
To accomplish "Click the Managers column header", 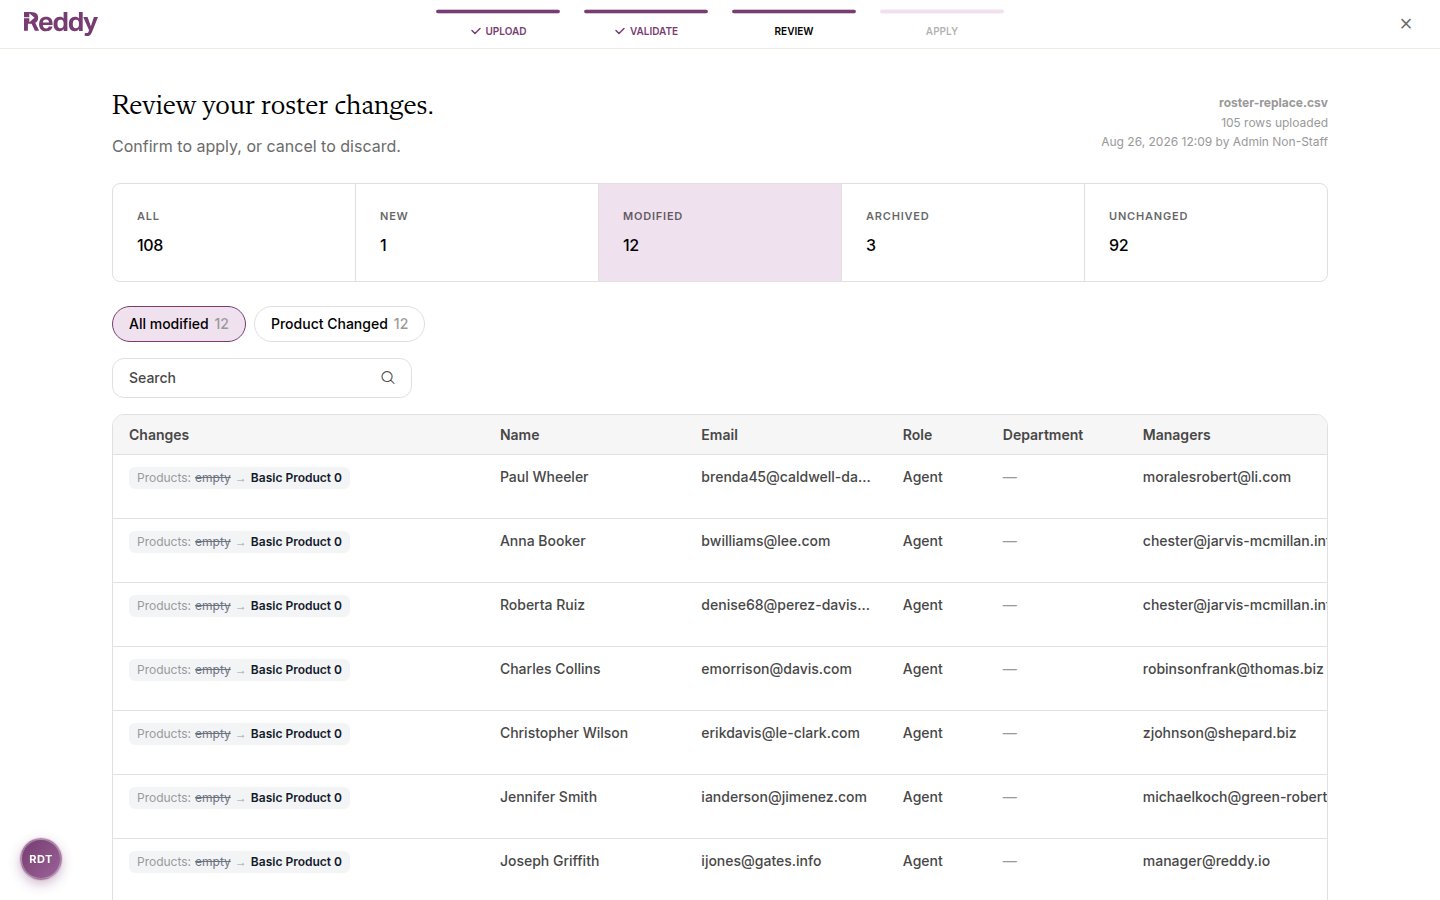I will pos(1176,435).
